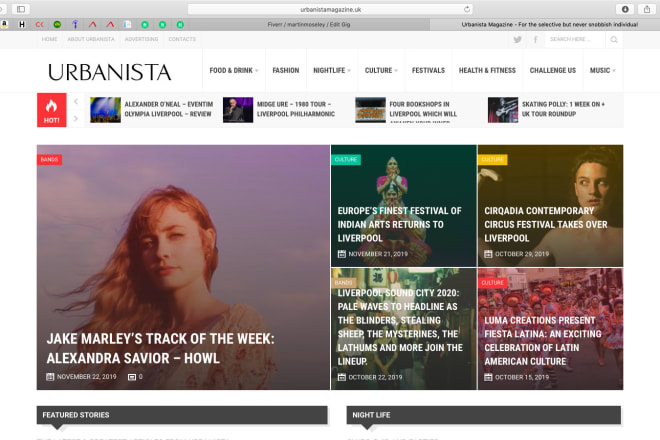Expand the Food & Drink menu
The height and width of the screenshot is (440, 660).
coord(234,70)
